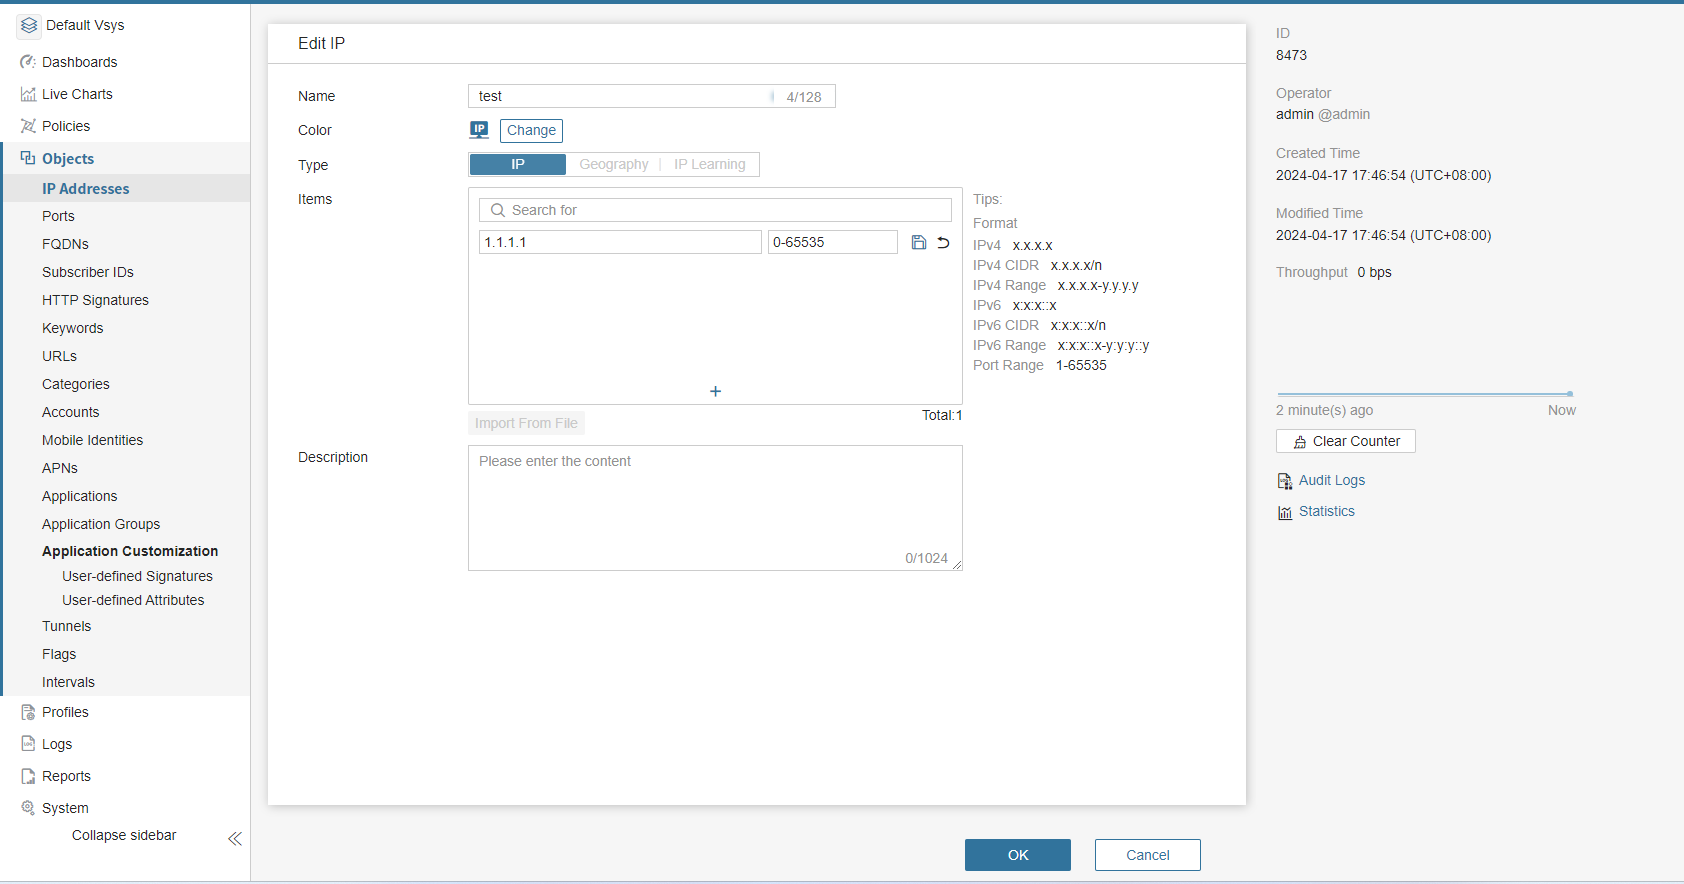
Task: Click the save icon in the item row
Action: tap(918, 242)
